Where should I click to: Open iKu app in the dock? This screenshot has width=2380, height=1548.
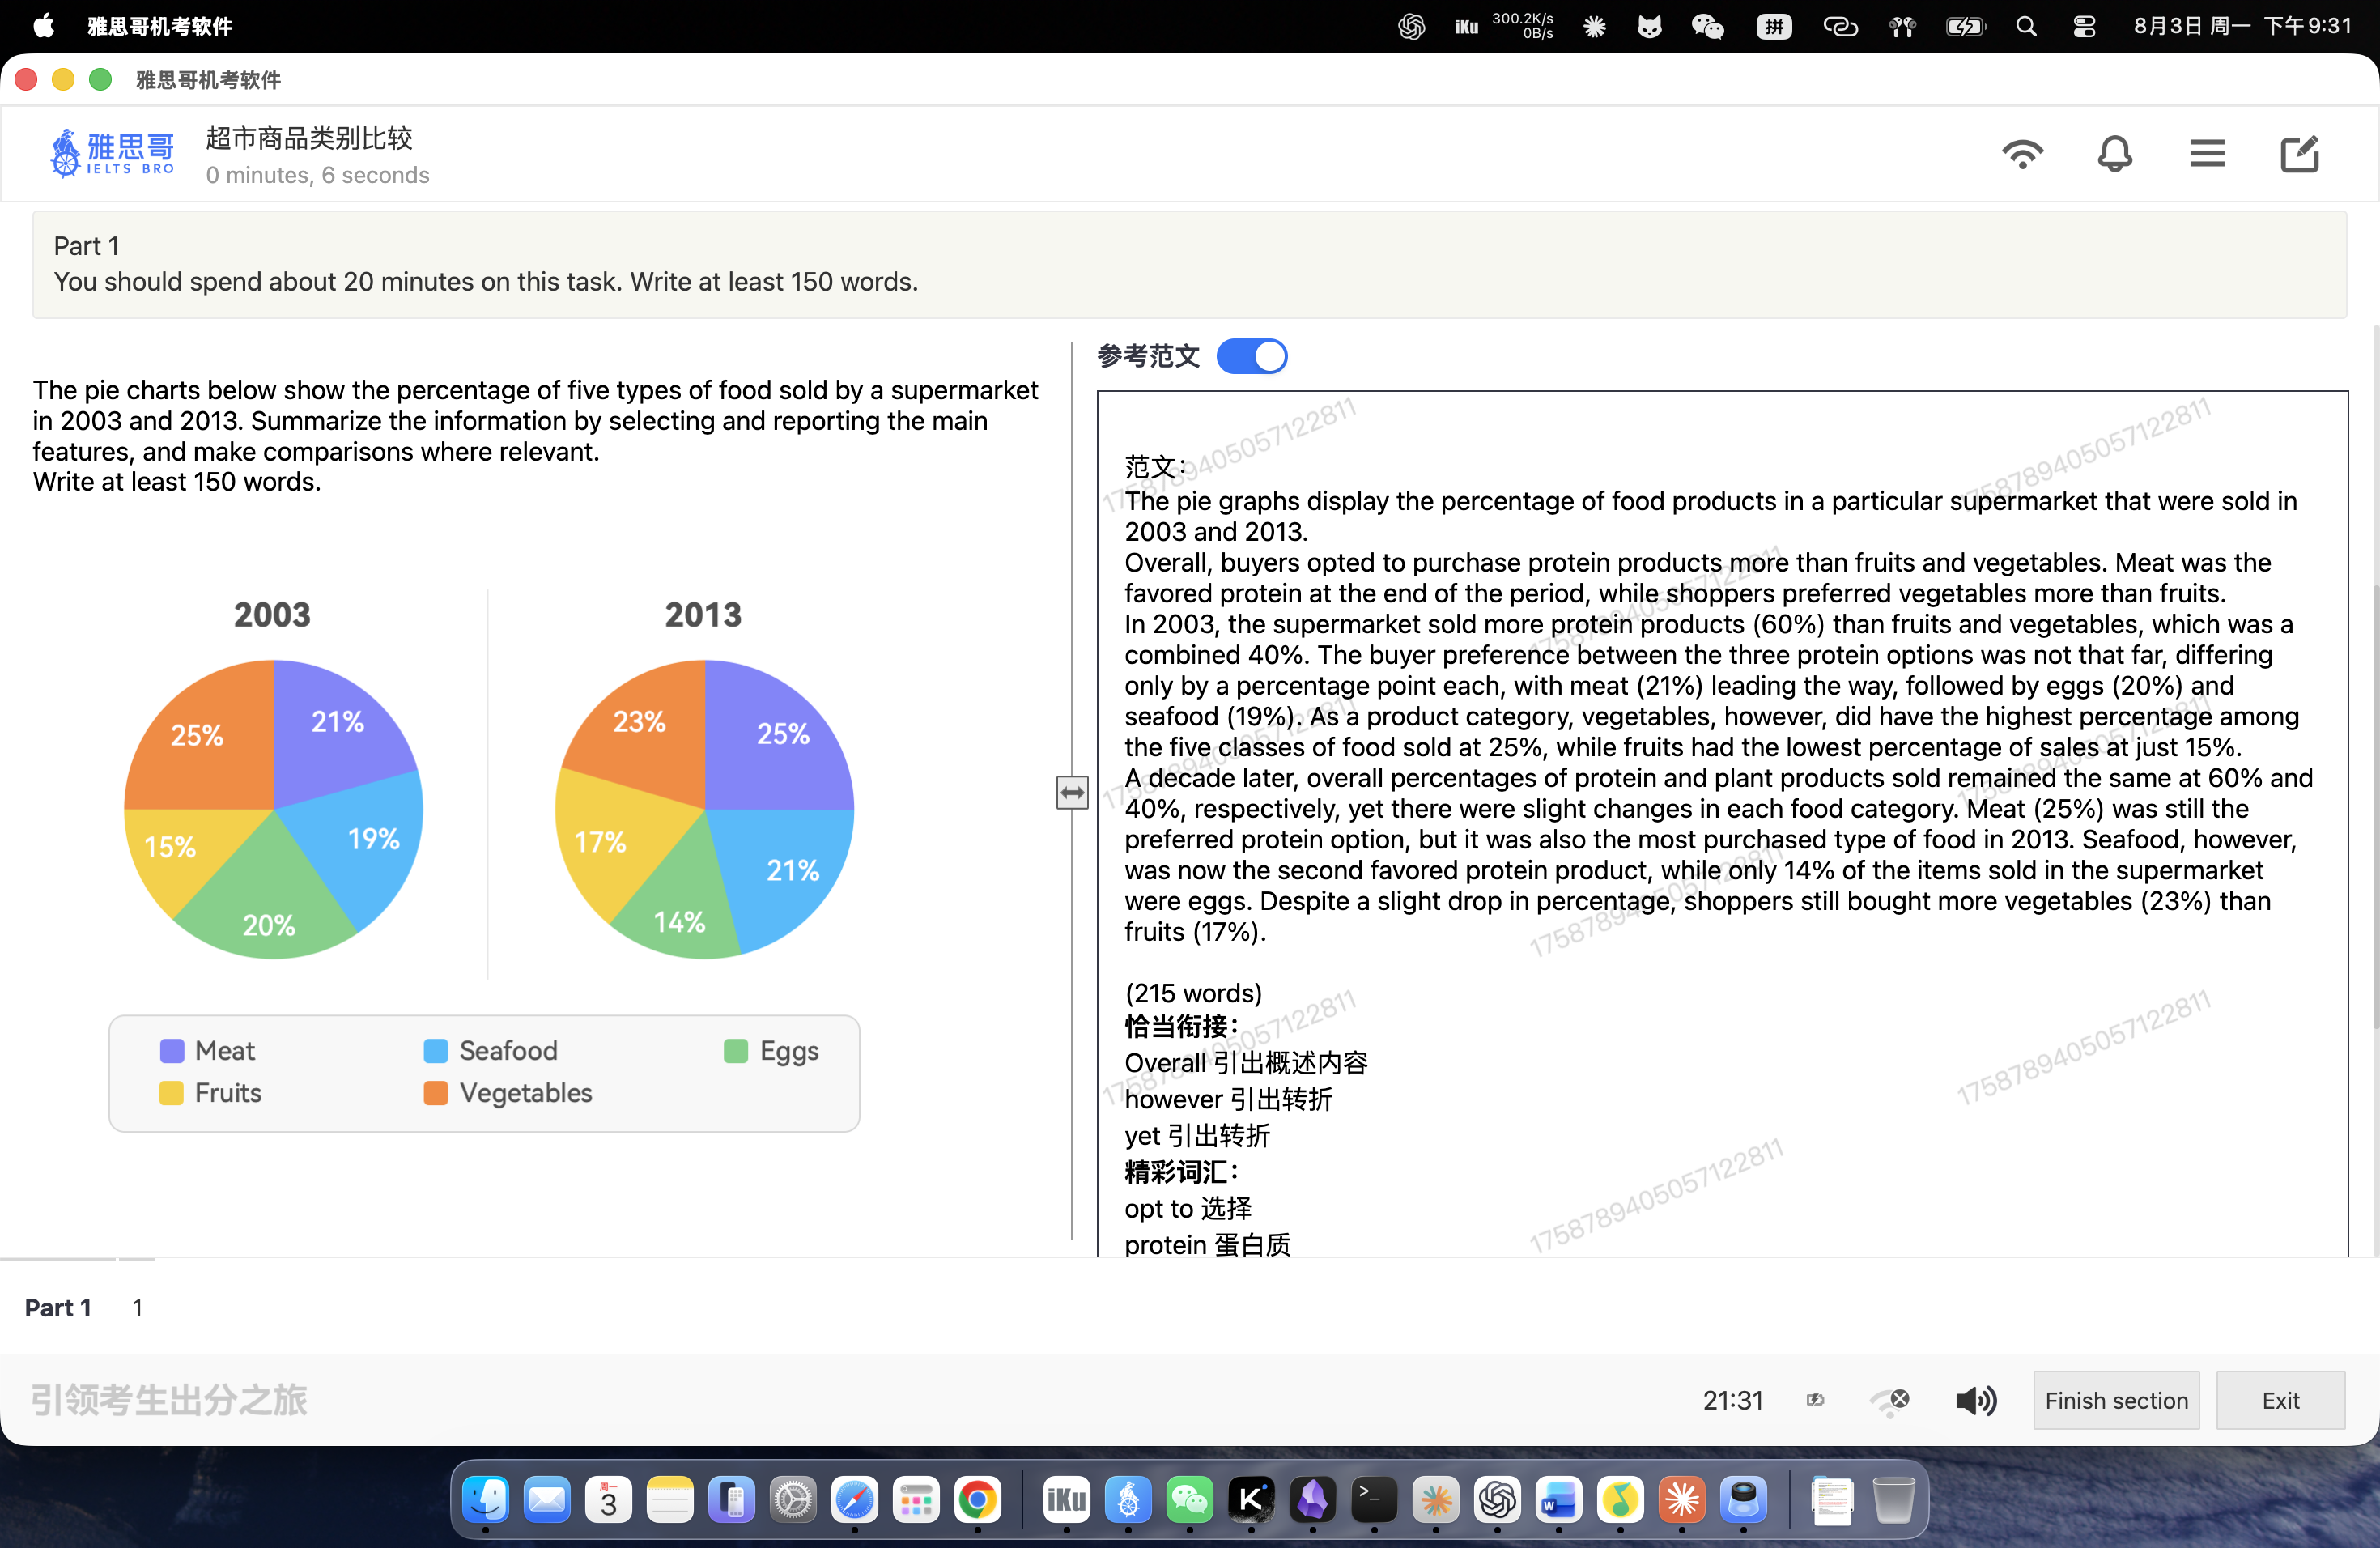point(1066,1499)
